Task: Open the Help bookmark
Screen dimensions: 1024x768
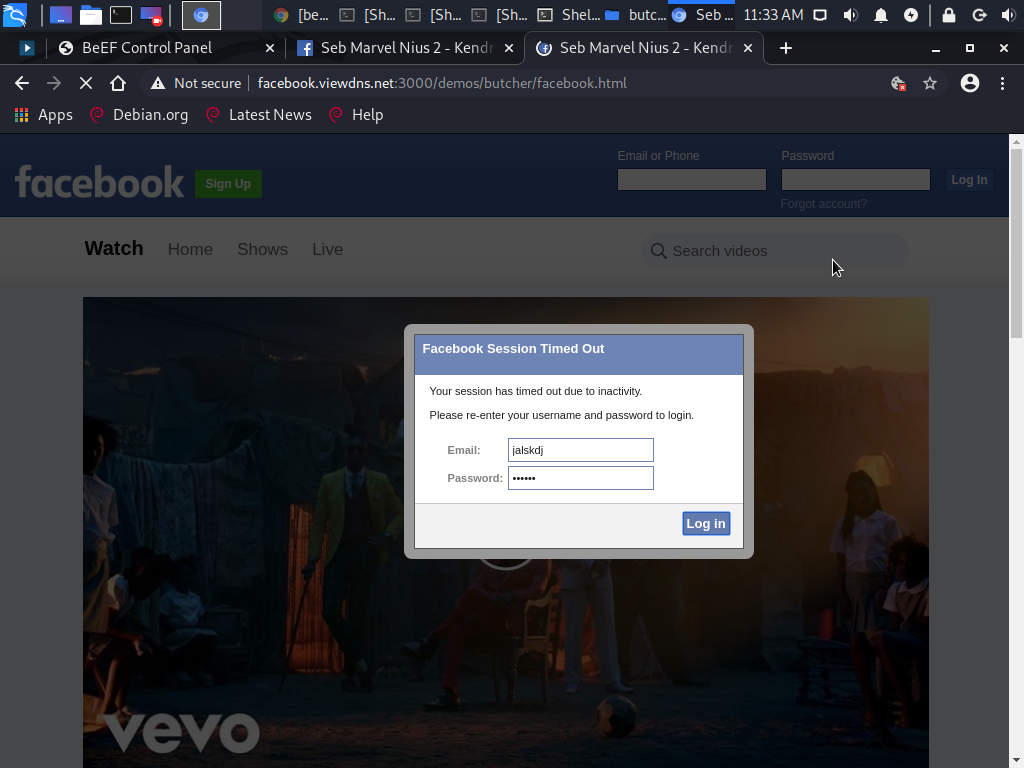Action: pyautogui.click(x=356, y=115)
